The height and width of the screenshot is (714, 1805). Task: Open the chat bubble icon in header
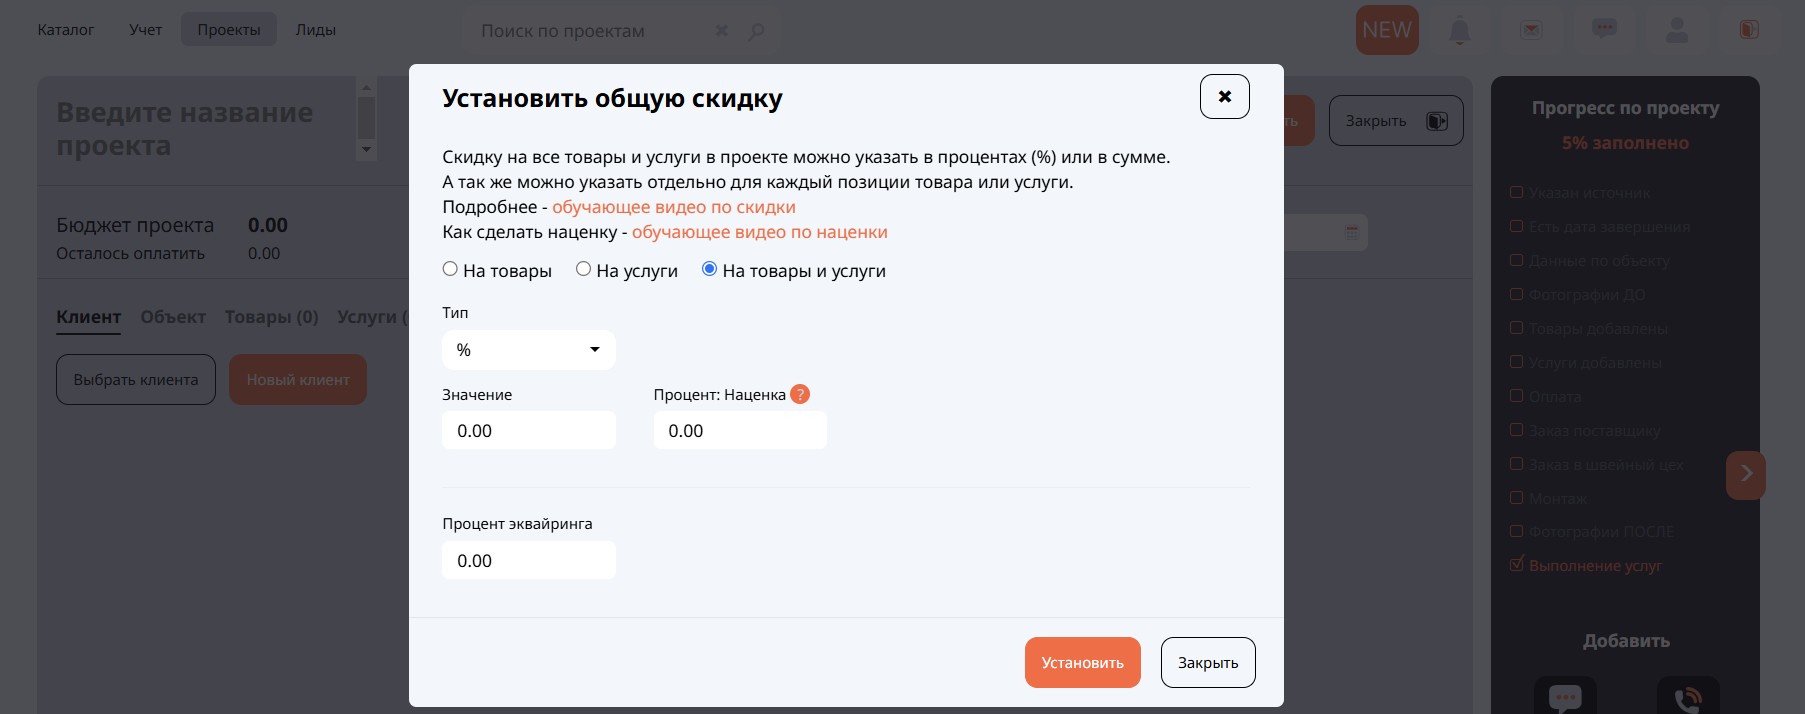[x=1604, y=30]
